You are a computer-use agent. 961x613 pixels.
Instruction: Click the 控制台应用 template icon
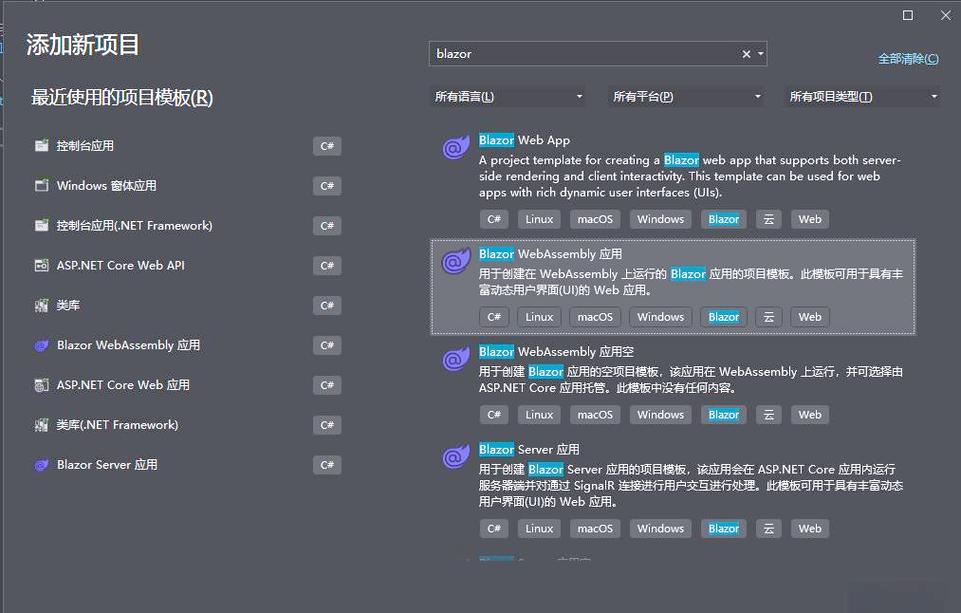click(x=41, y=146)
